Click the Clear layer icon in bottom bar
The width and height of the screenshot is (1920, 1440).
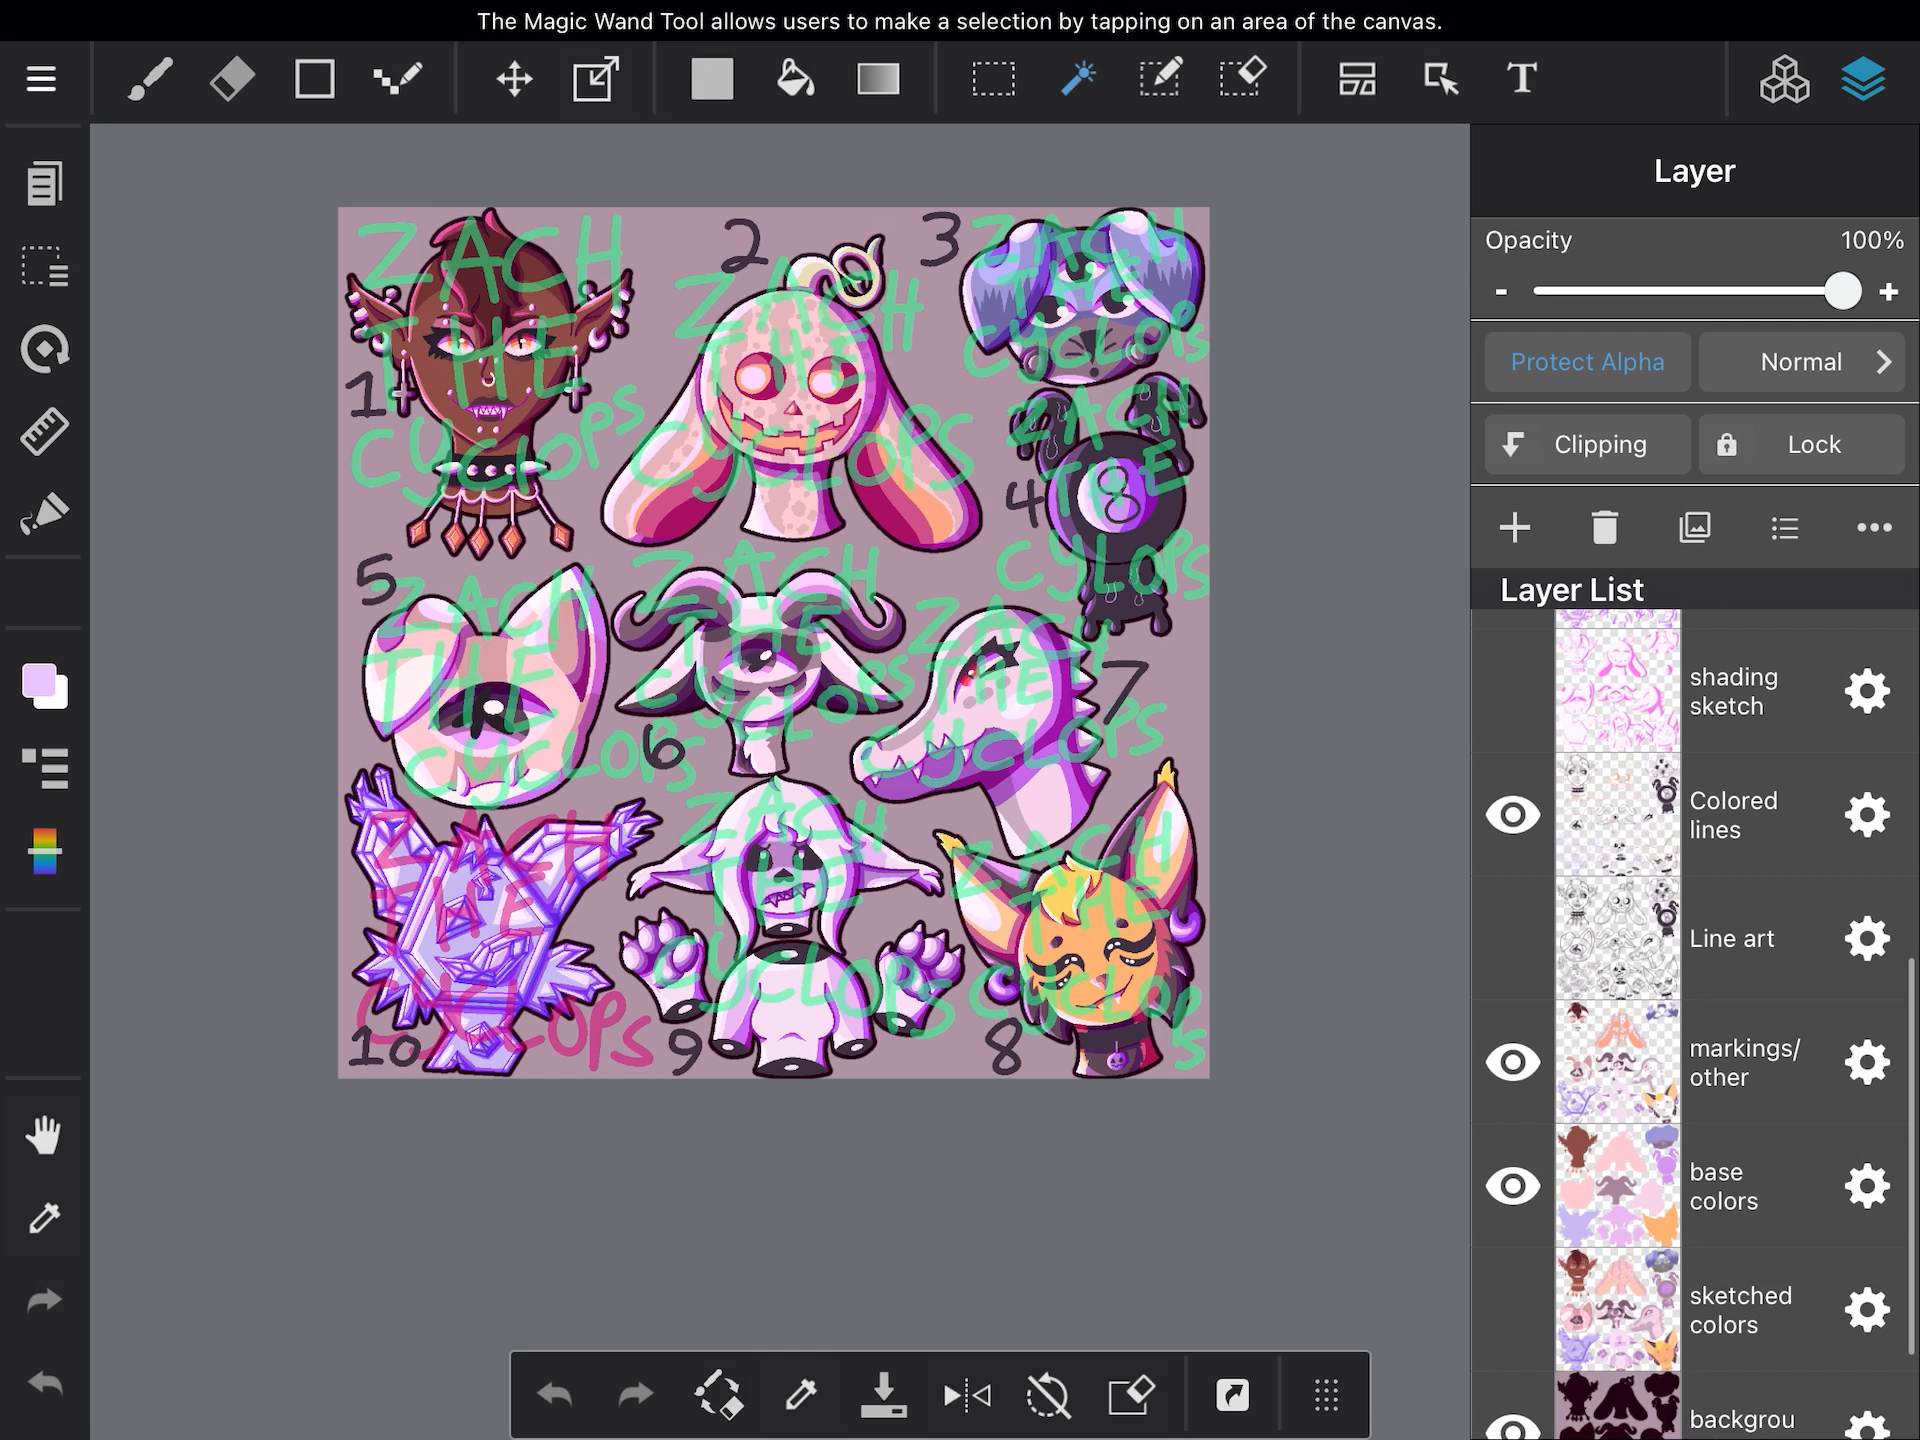click(x=1131, y=1394)
